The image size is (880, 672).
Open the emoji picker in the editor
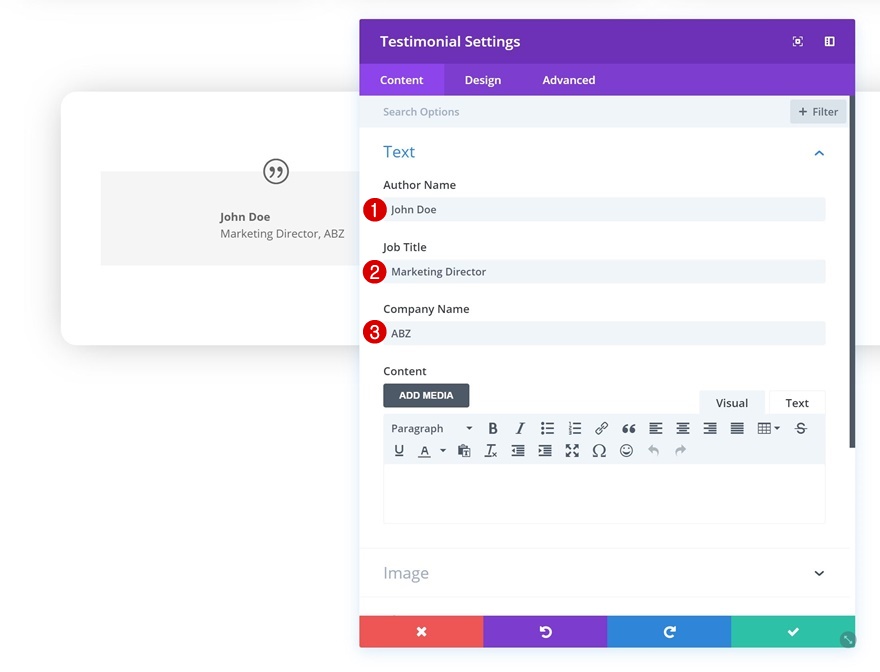[626, 450]
